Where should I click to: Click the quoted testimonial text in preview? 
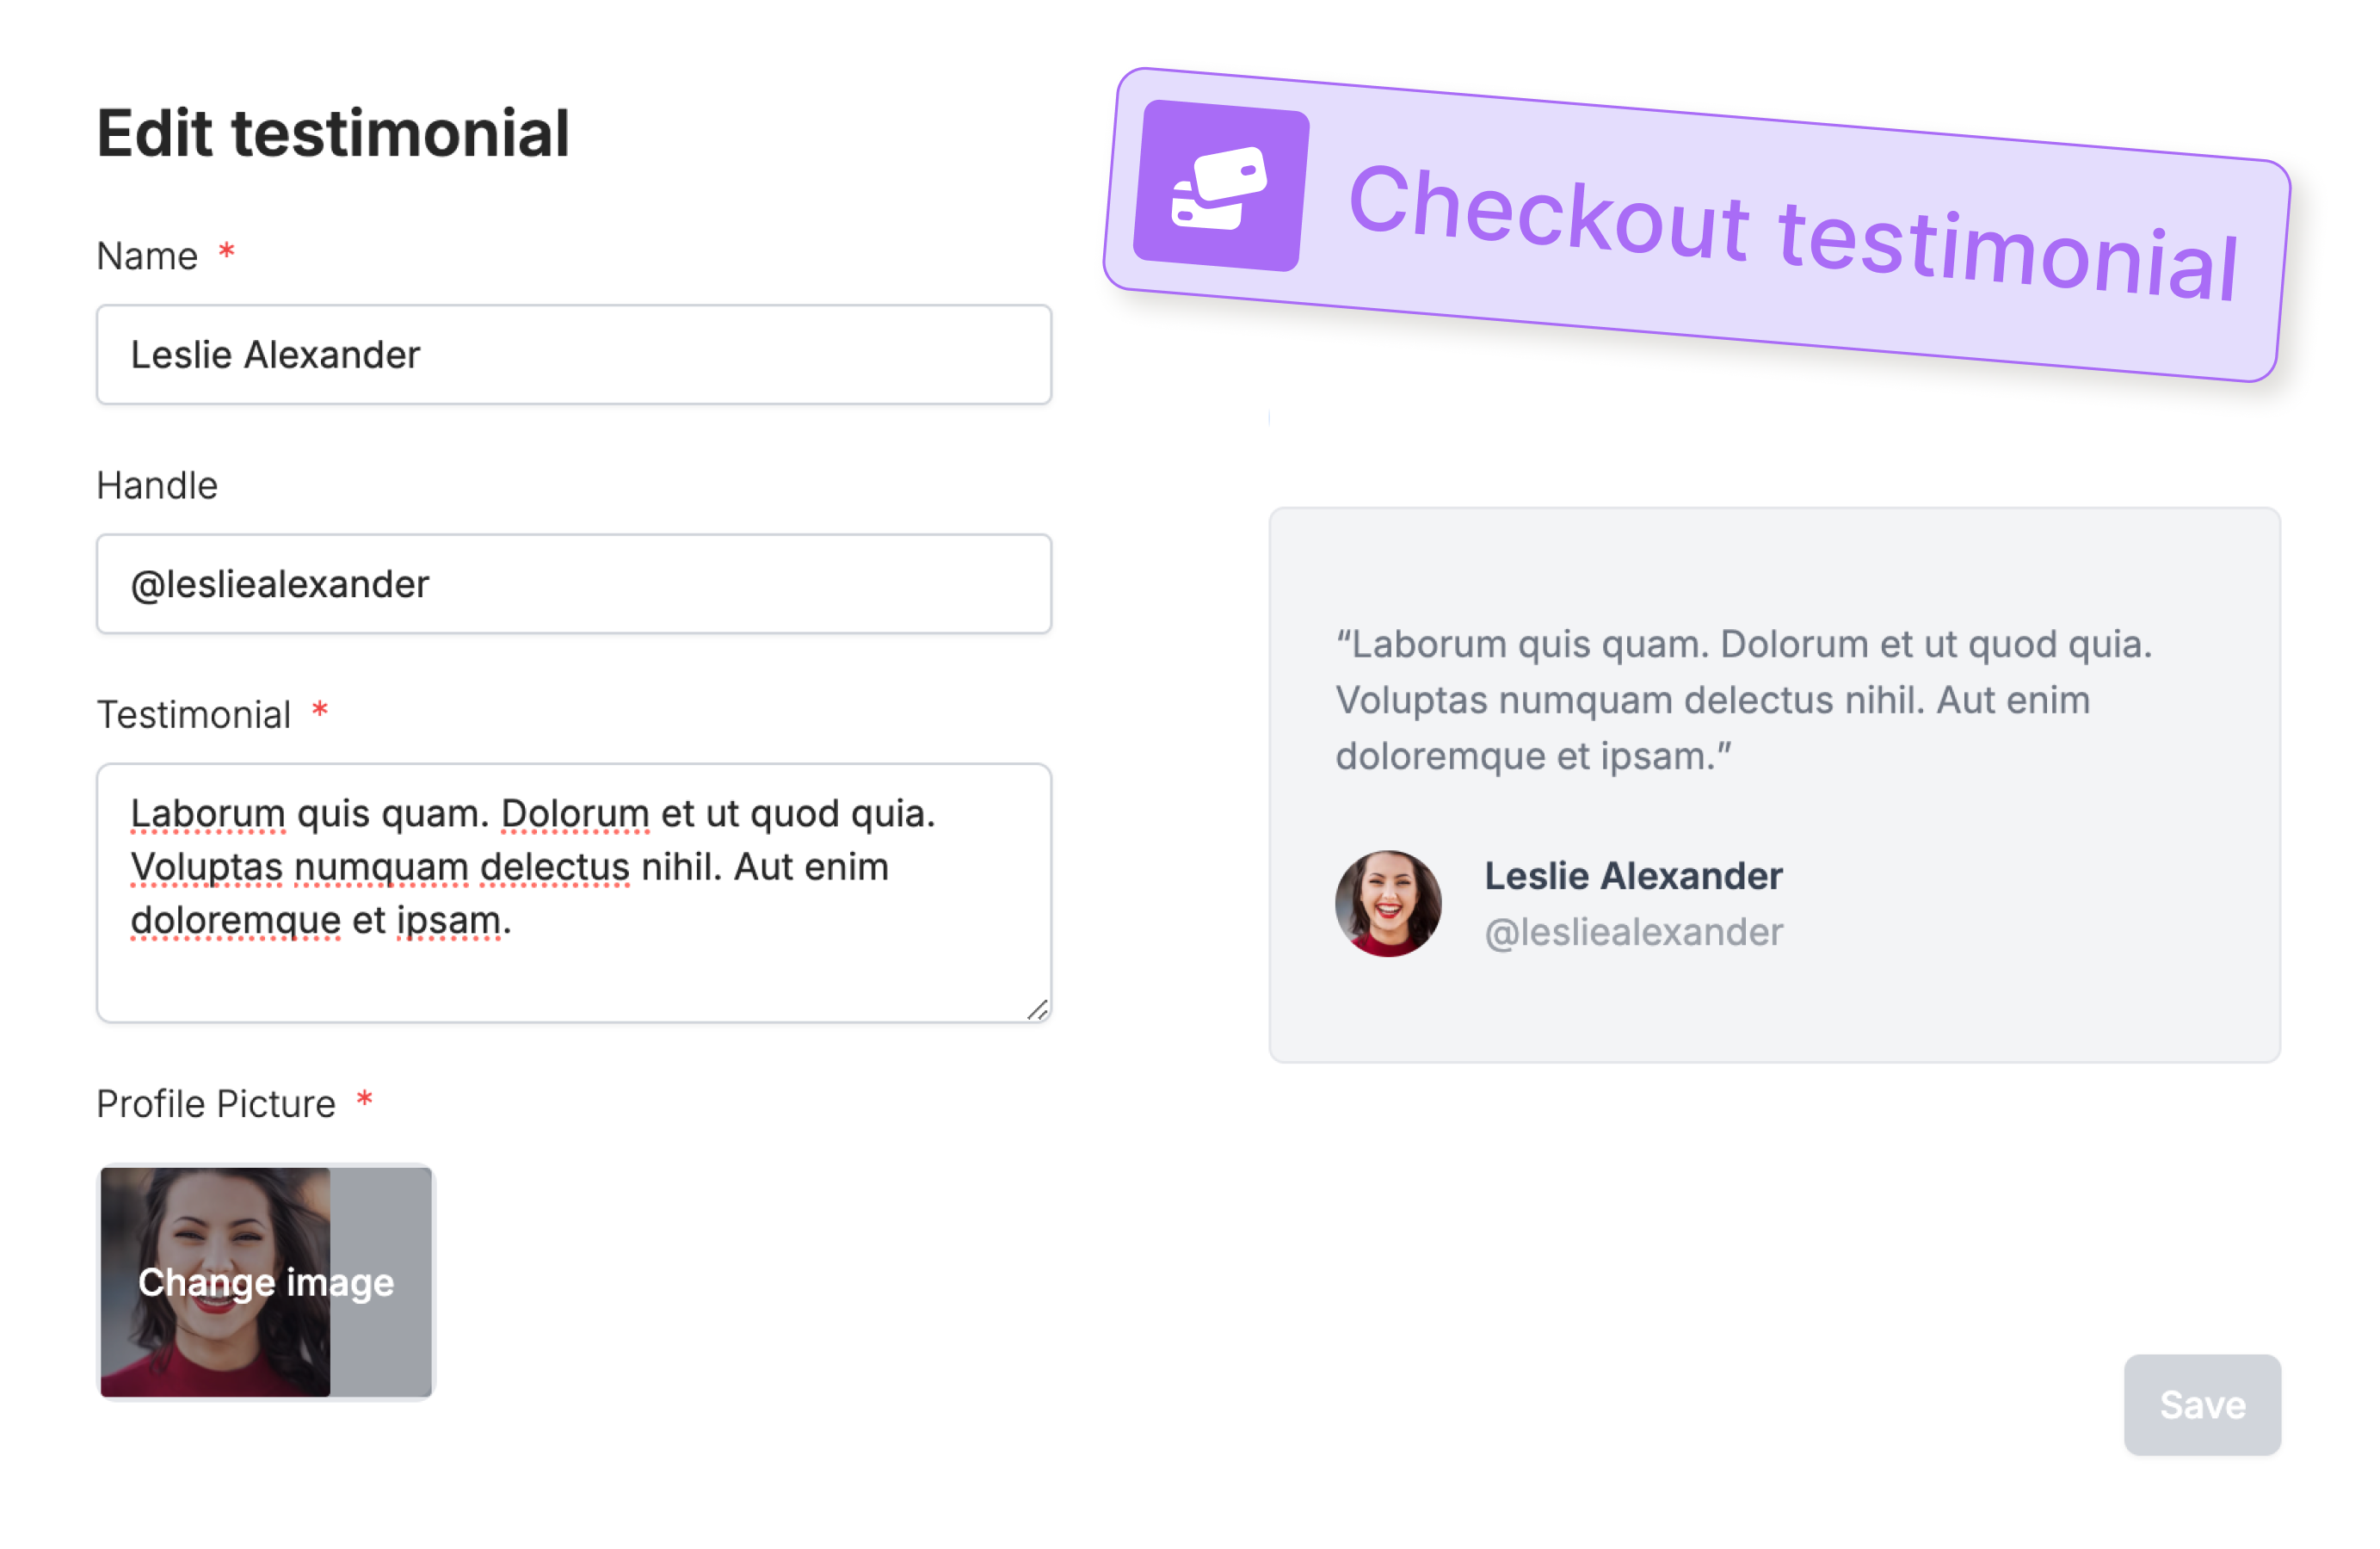click(1743, 700)
